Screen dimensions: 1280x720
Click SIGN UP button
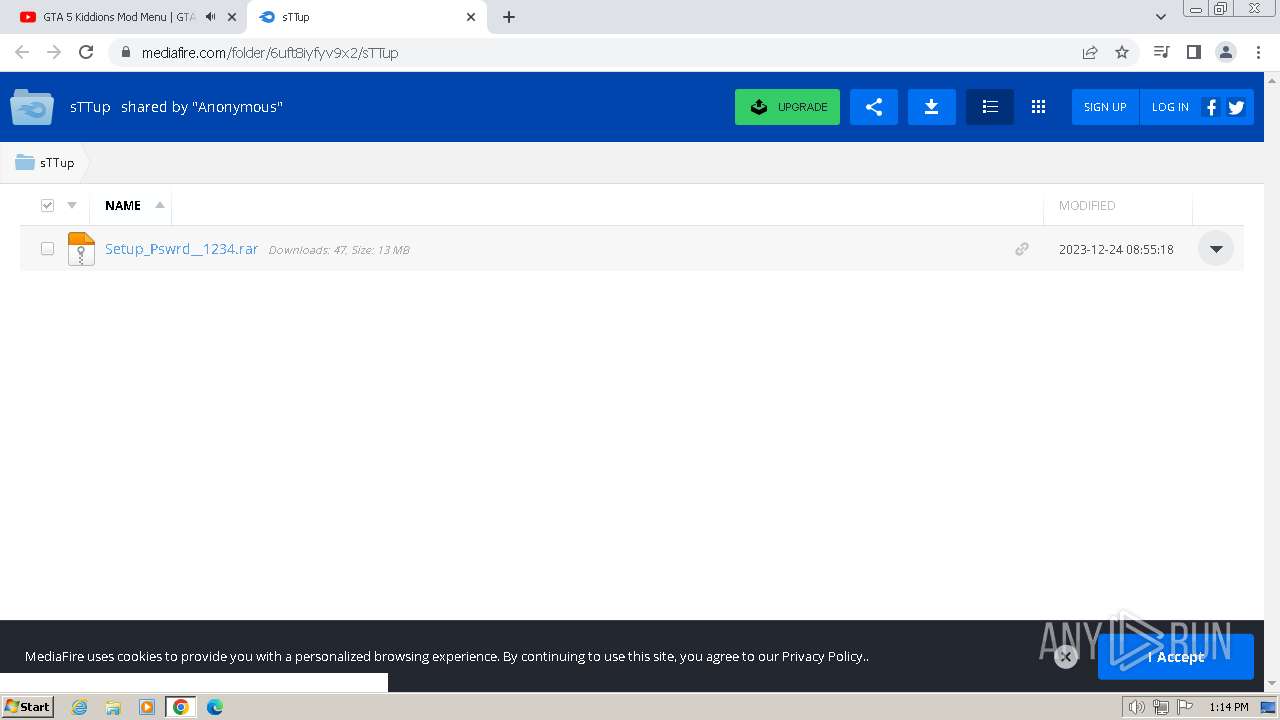point(1105,107)
